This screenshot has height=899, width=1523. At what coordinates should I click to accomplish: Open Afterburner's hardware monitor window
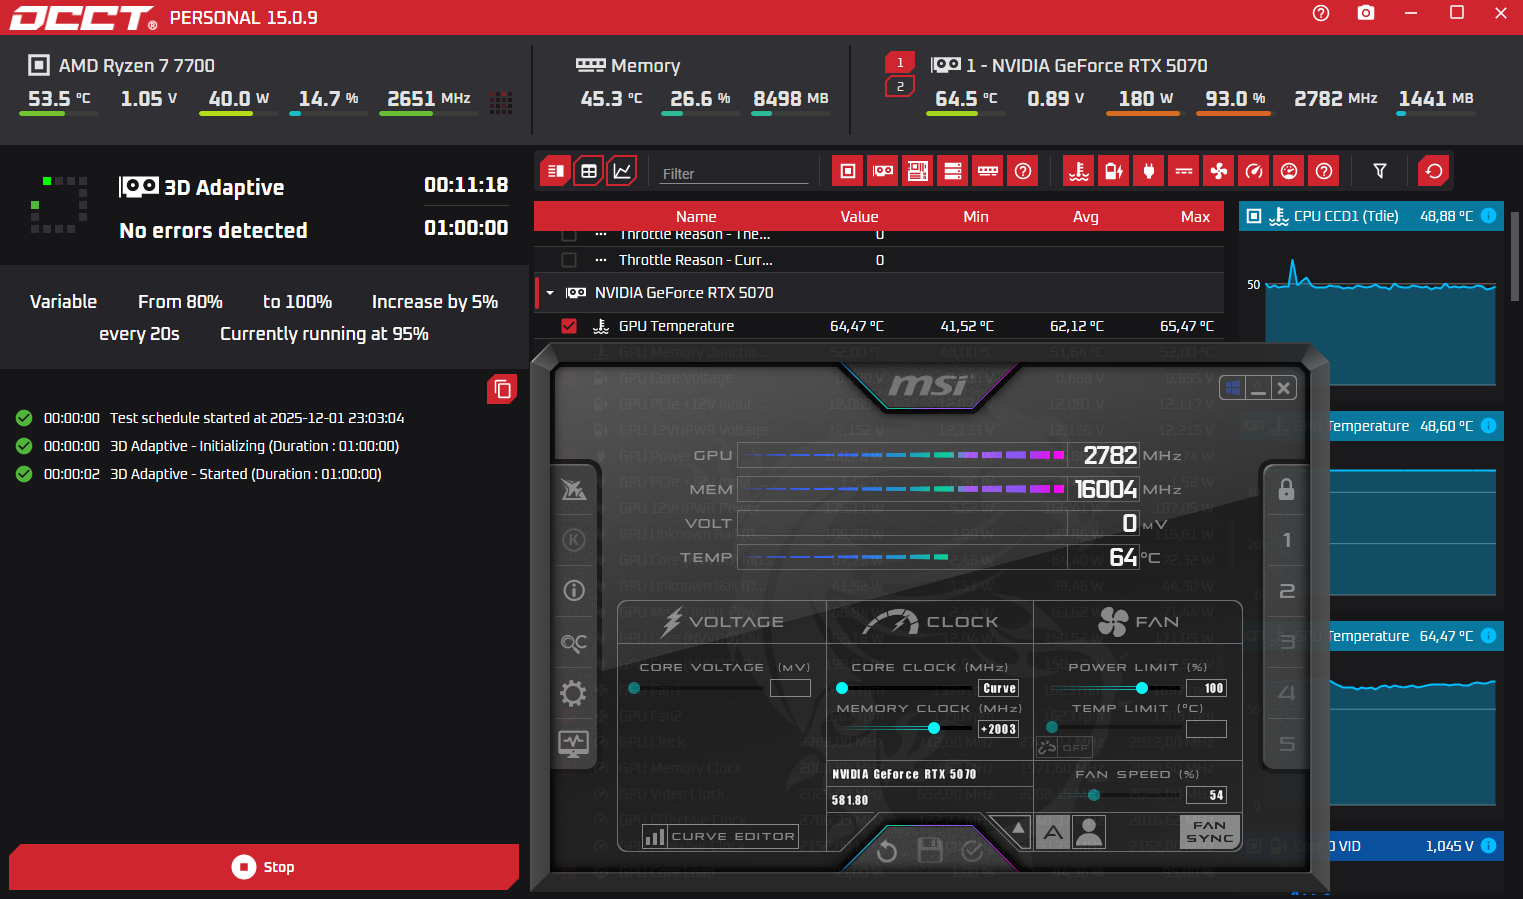coord(574,743)
